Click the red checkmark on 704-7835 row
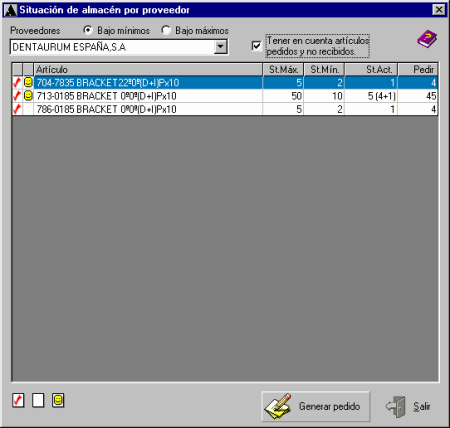 point(17,82)
